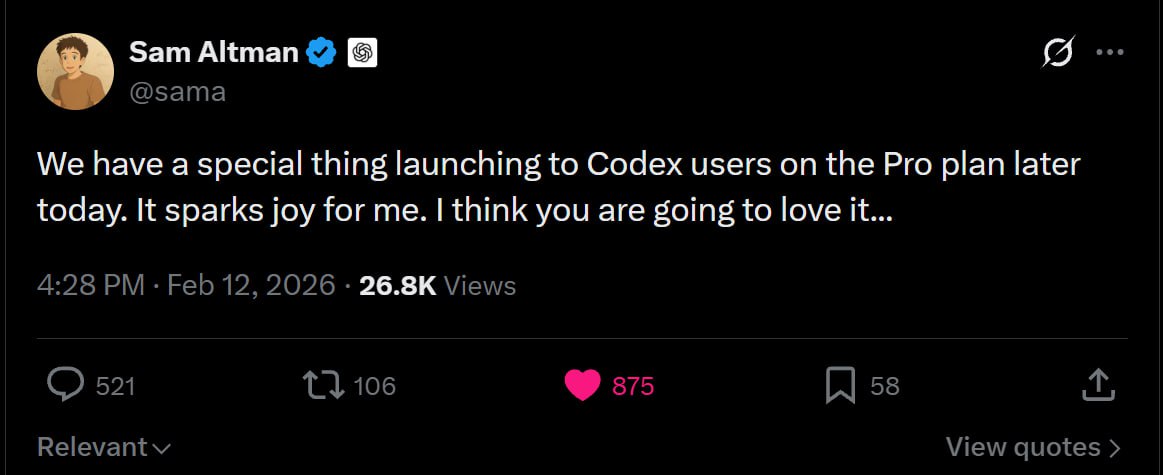Click the post text about Codex
Image resolution: width=1163 pixels, height=475 pixels.
tap(558, 187)
